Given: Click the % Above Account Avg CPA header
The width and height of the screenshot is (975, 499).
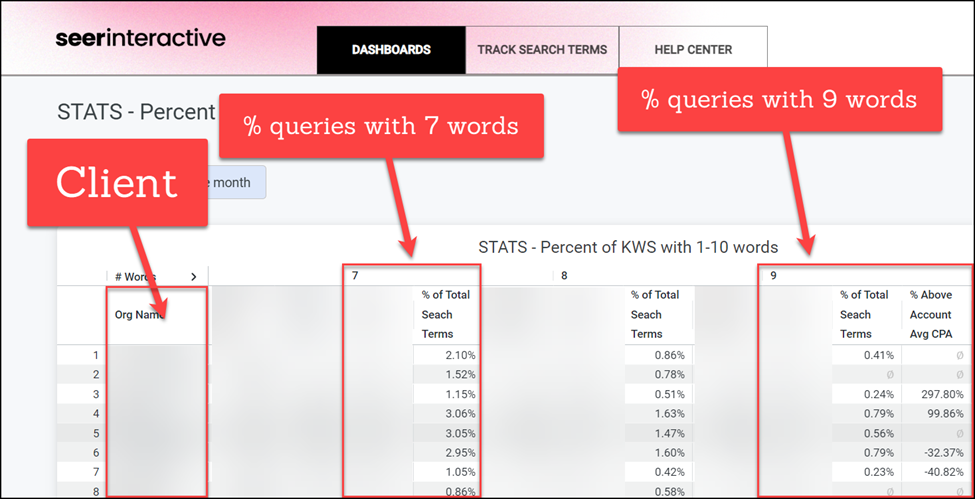Looking at the screenshot, I should pos(936,314).
